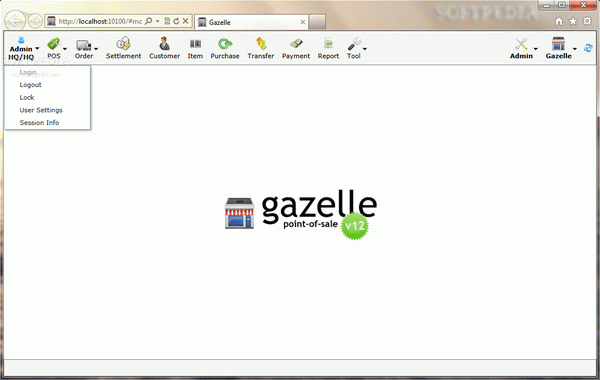600x380 pixels.
Task: Click the gazelle point-of-sale logo
Action: 300,215
